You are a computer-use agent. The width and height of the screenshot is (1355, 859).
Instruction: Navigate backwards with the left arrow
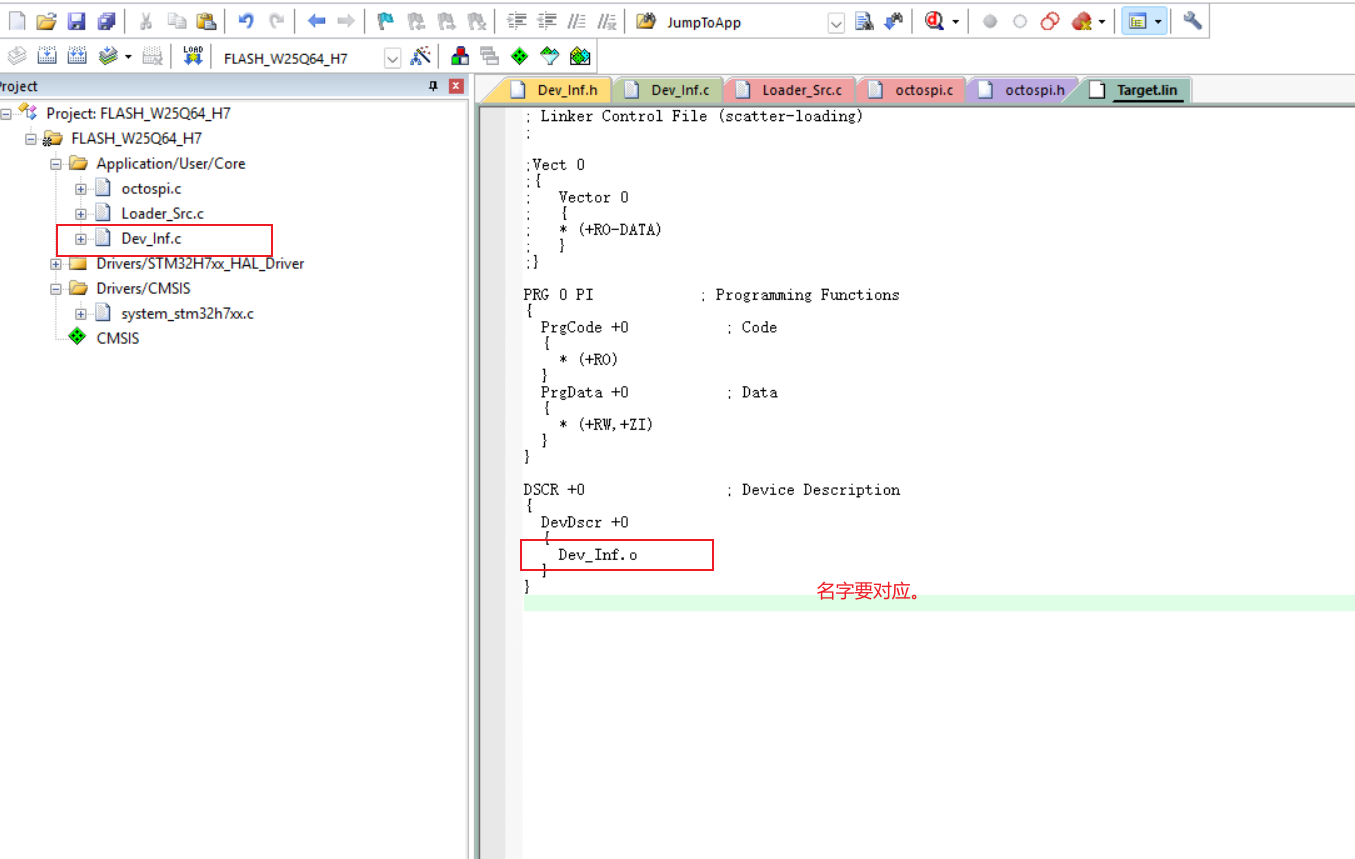pyautogui.click(x=316, y=21)
